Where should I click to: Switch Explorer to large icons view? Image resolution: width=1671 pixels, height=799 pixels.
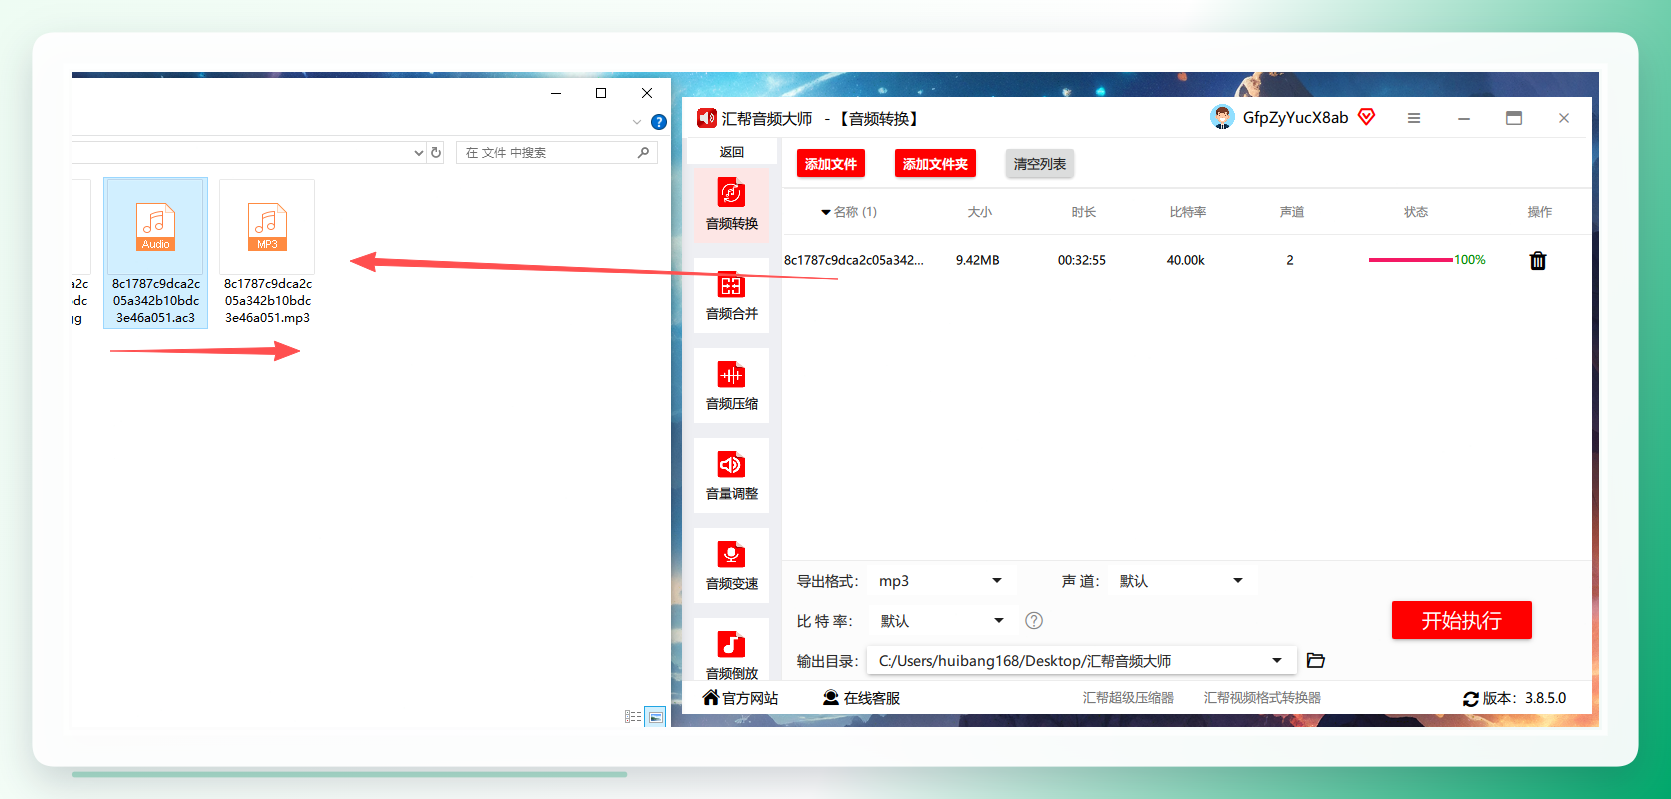tap(655, 716)
